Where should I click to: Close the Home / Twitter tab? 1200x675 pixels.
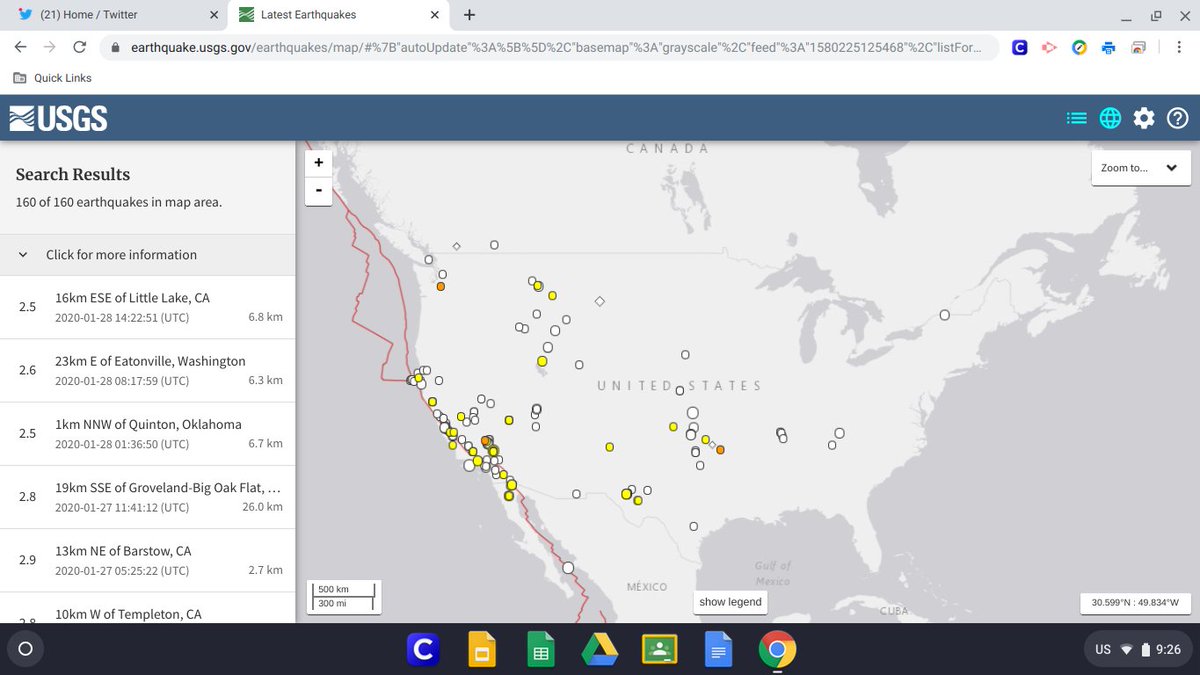click(x=212, y=15)
